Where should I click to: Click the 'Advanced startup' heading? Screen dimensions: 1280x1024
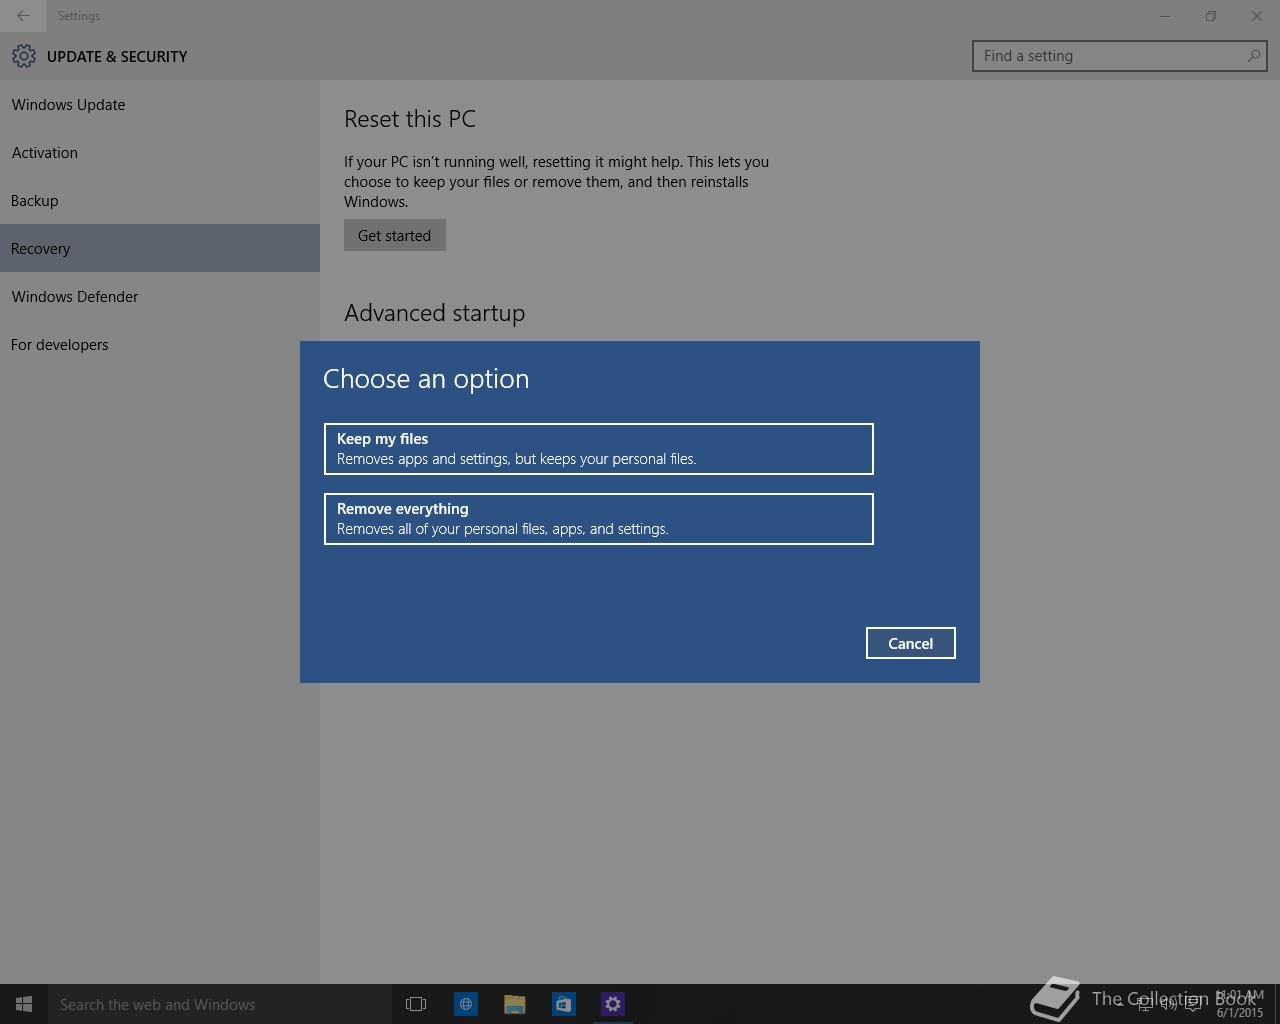[x=435, y=313]
